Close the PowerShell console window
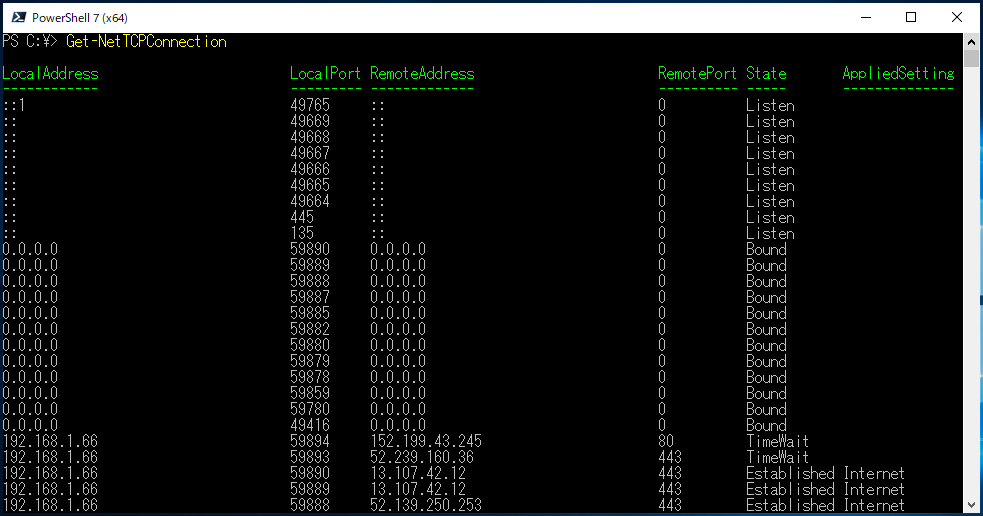Viewport: 983px width, 516px height. pos(957,17)
